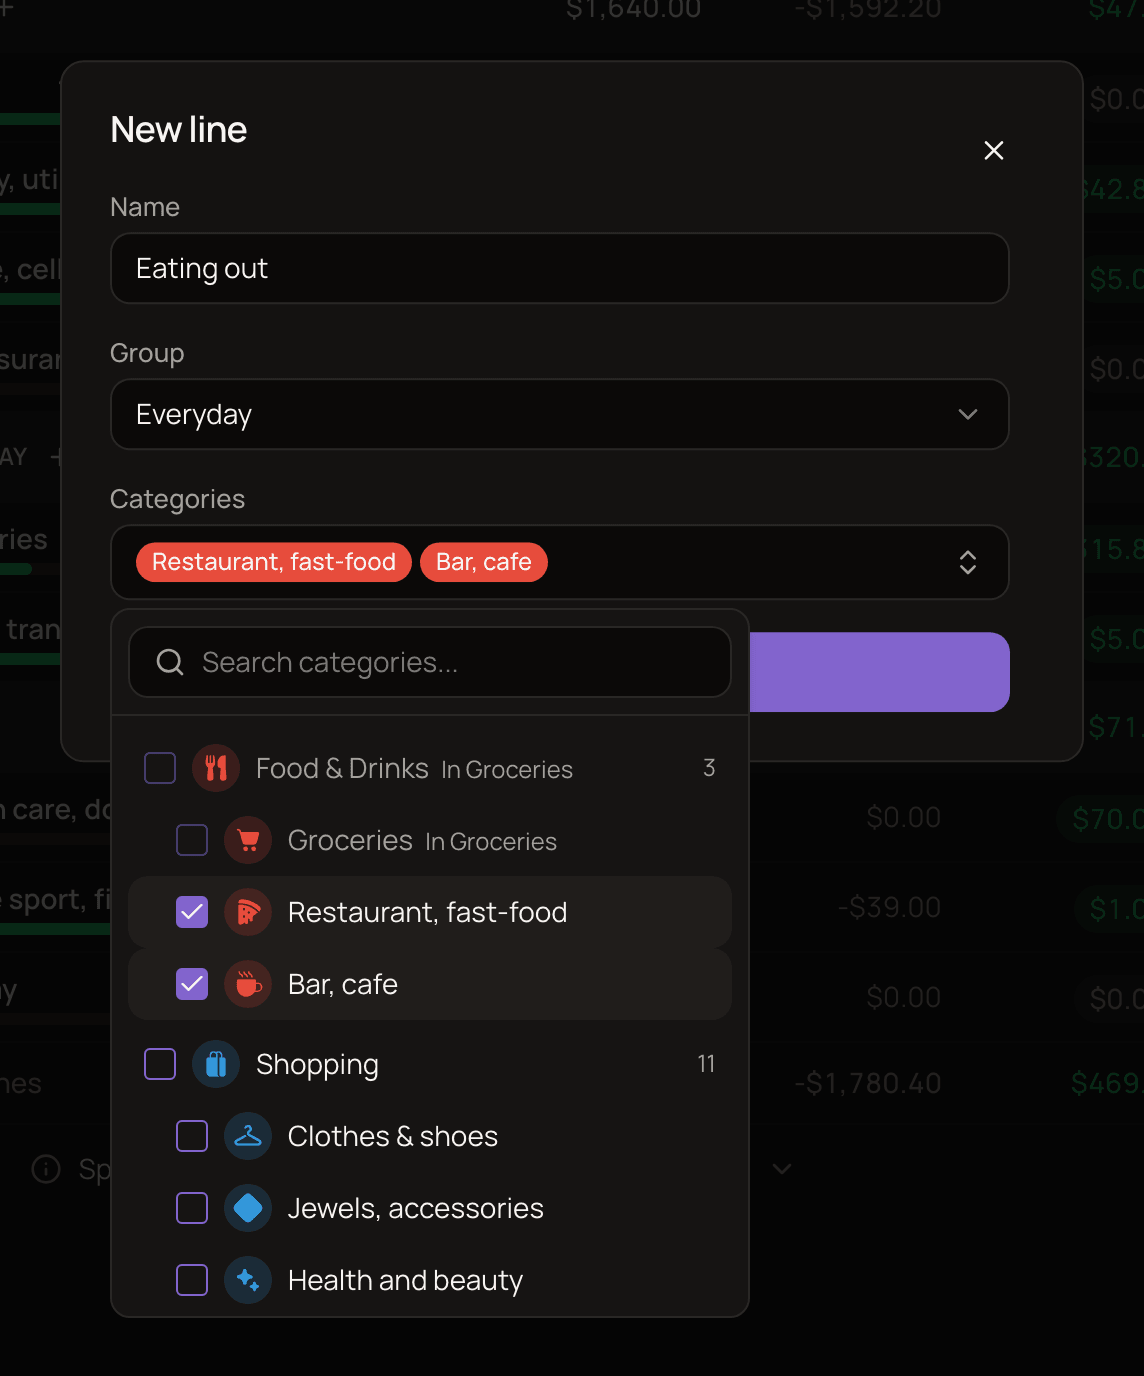The width and height of the screenshot is (1144, 1376).
Task: Click the Bar, cafe tag chip
Action: tap(484, 562)
